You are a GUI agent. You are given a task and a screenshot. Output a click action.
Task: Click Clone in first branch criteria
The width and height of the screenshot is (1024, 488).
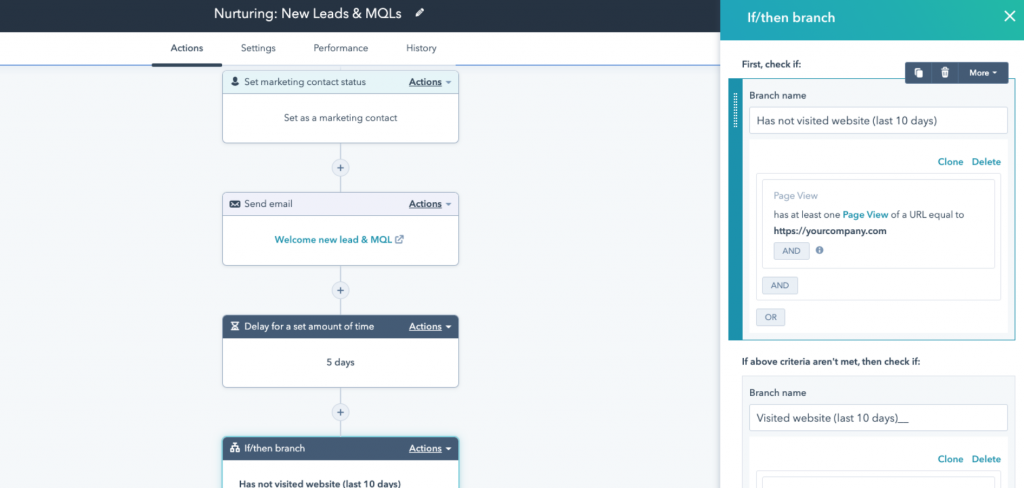click(950, 162)
